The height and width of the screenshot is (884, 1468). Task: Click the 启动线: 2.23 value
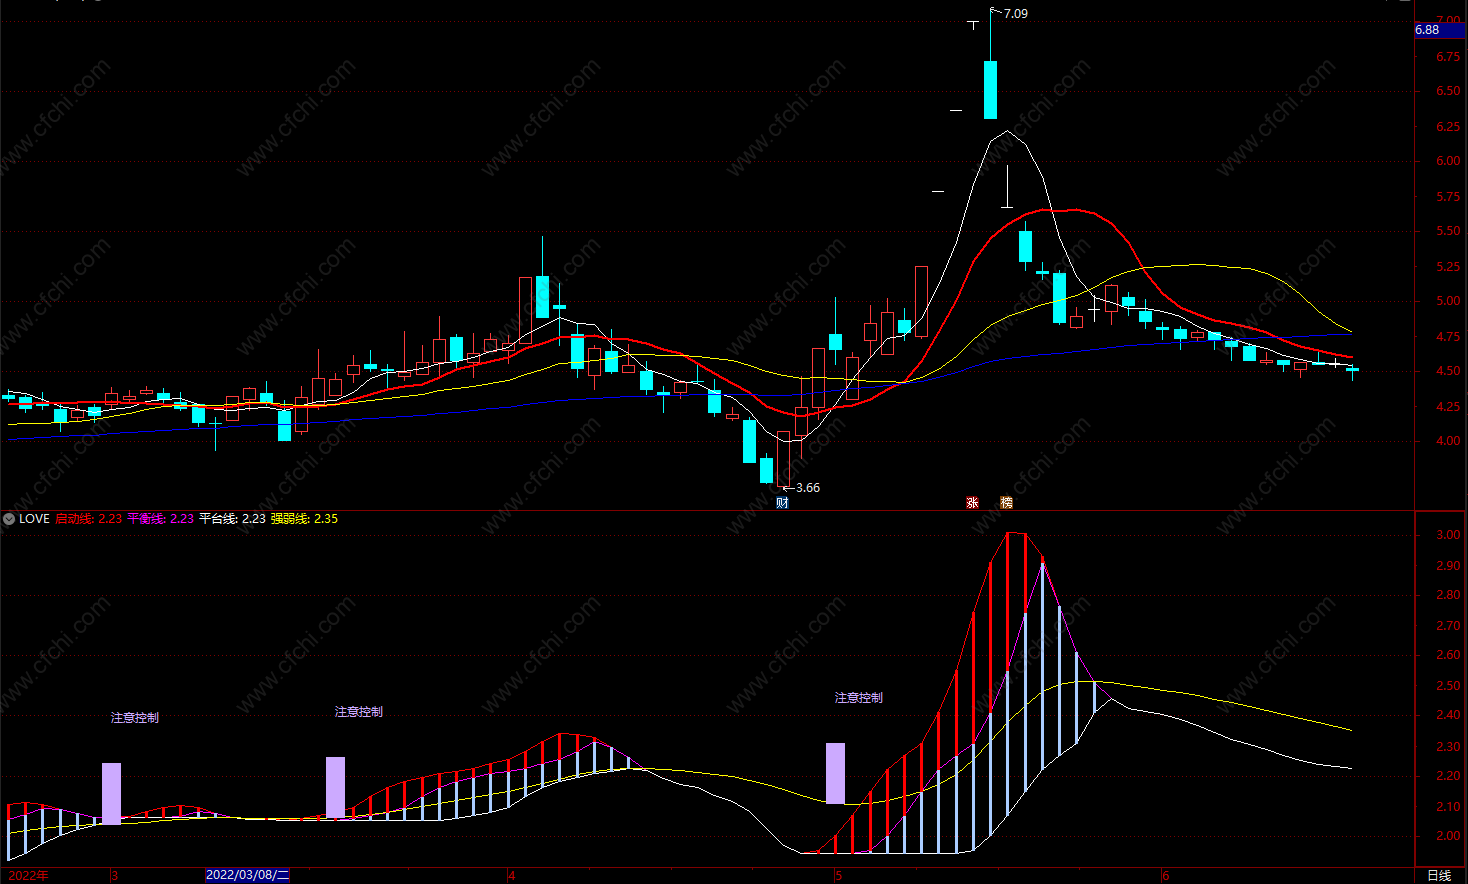pos(88,519)
